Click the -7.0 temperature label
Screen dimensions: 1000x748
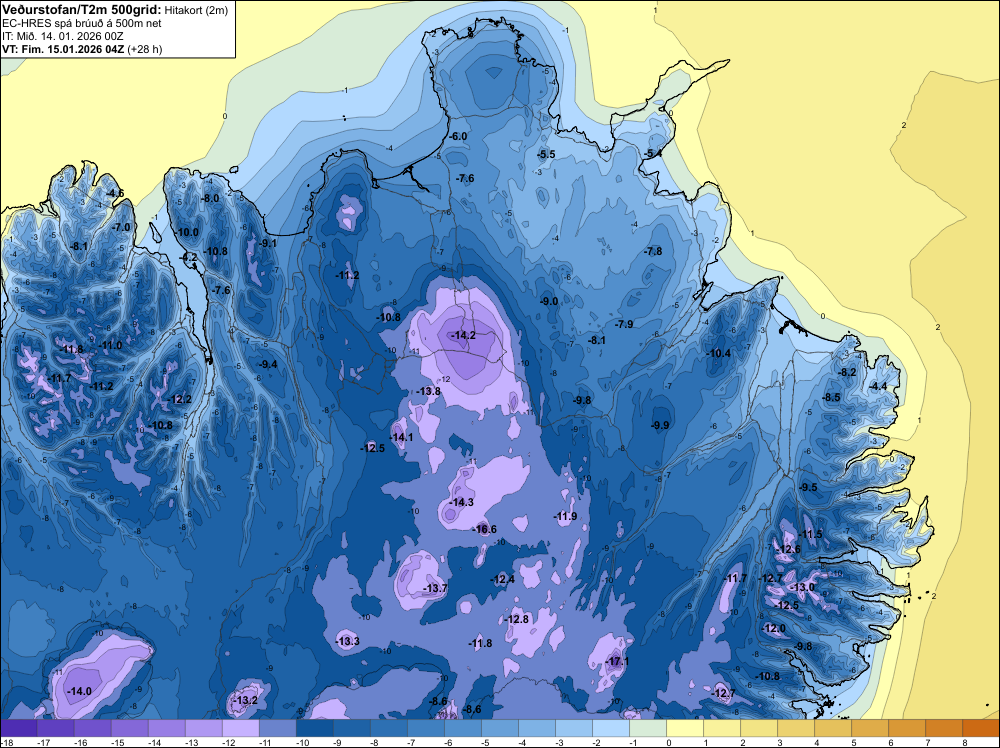pos(121,227)
